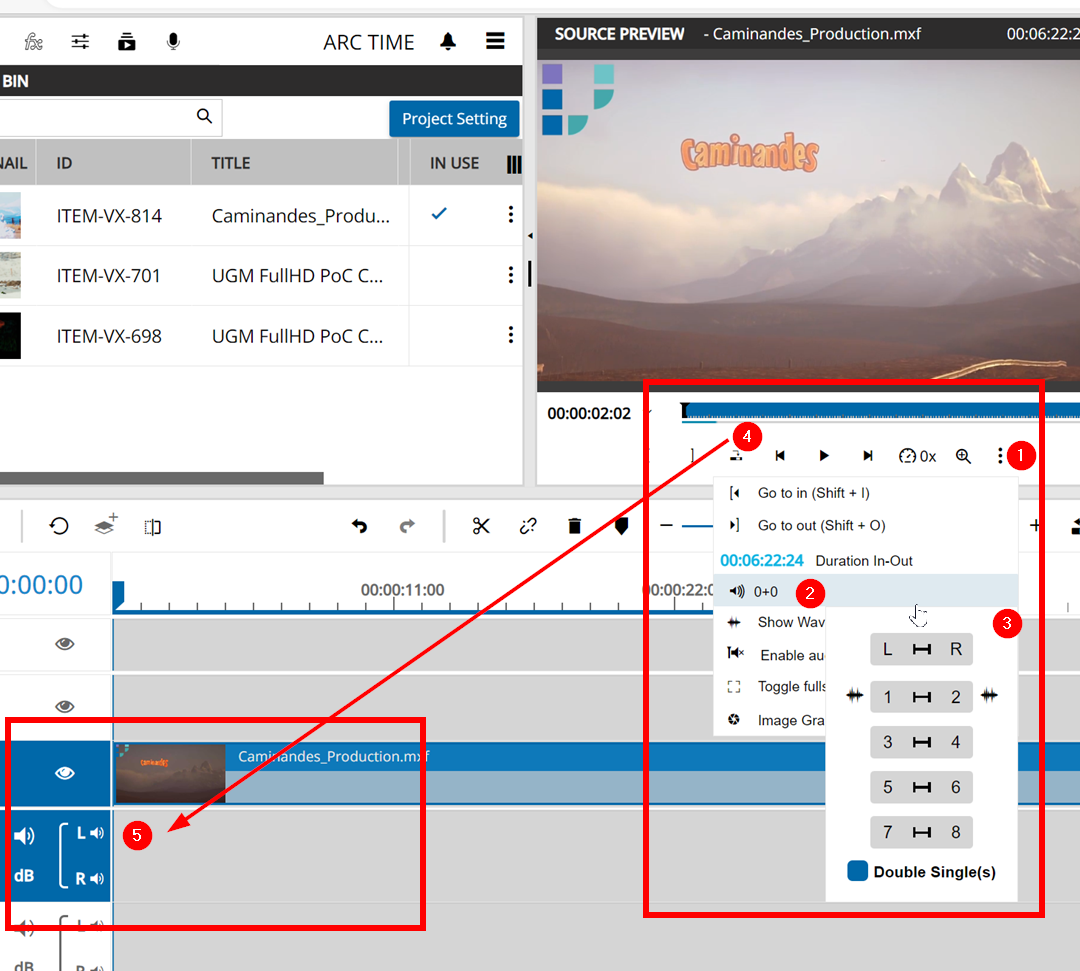
Task: Cut the clip with the scissors tool
Action: tap(481, 525)
